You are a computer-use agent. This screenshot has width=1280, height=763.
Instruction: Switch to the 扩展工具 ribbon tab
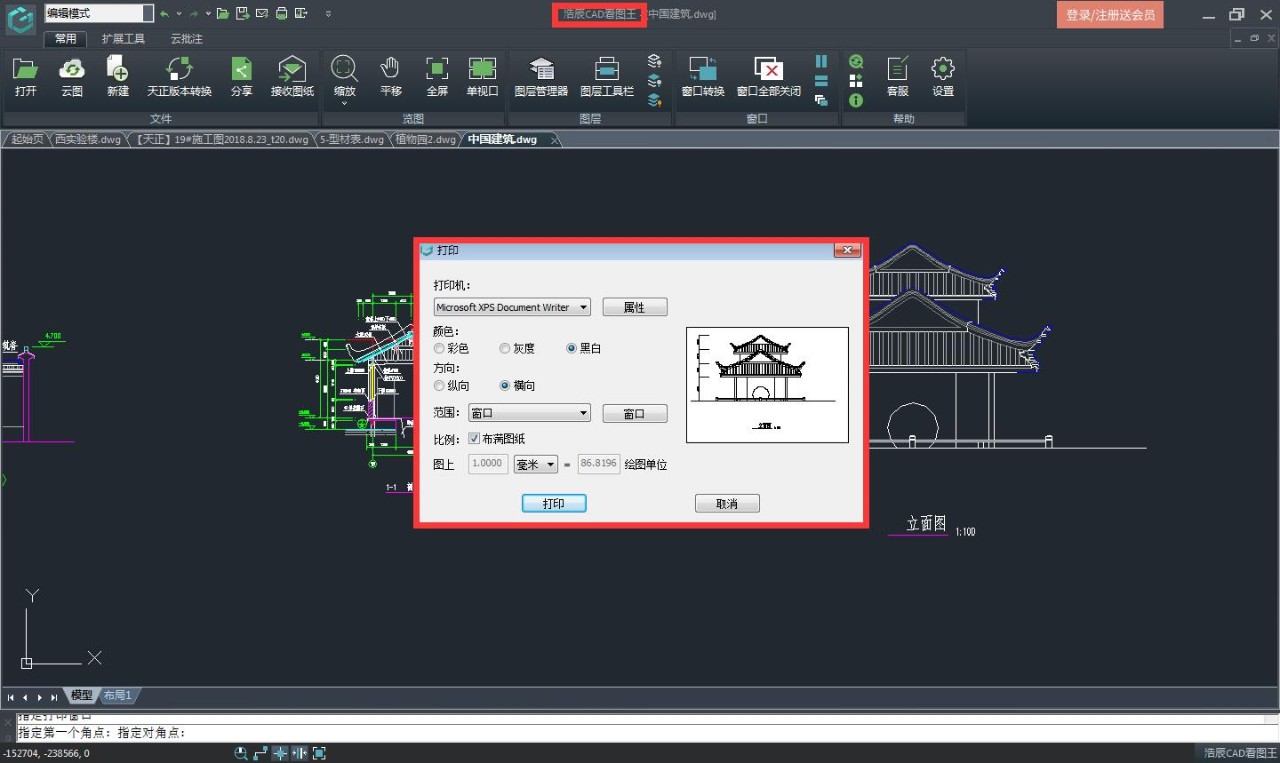pos(125,39)
